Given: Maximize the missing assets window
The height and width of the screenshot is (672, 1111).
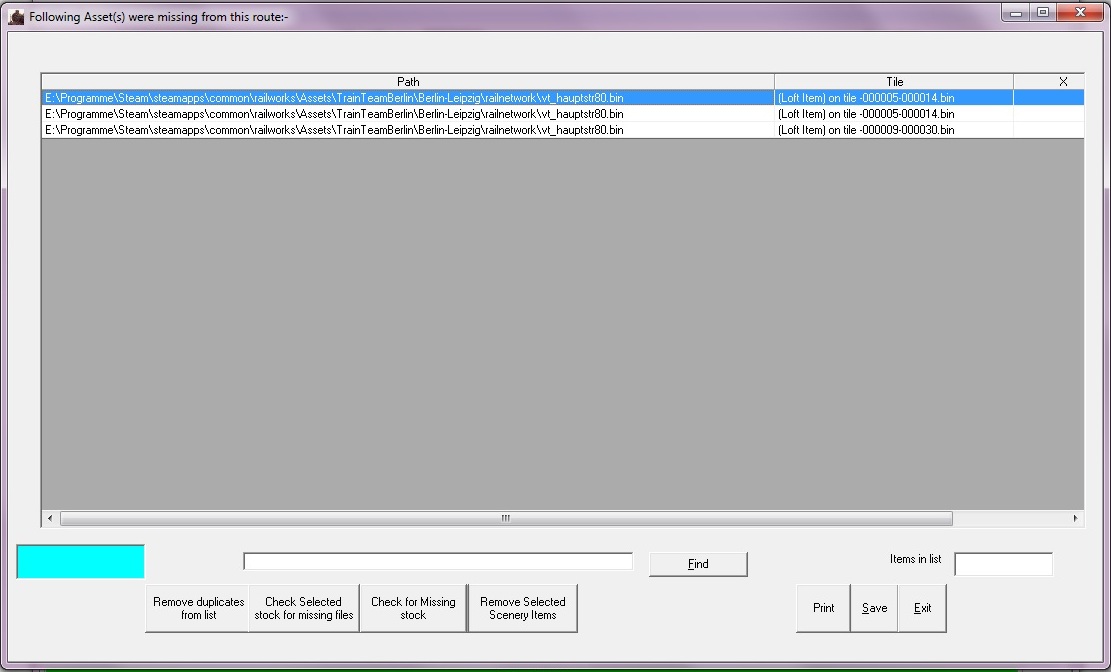Looking at the screenshot, I should click(1043, 12).
